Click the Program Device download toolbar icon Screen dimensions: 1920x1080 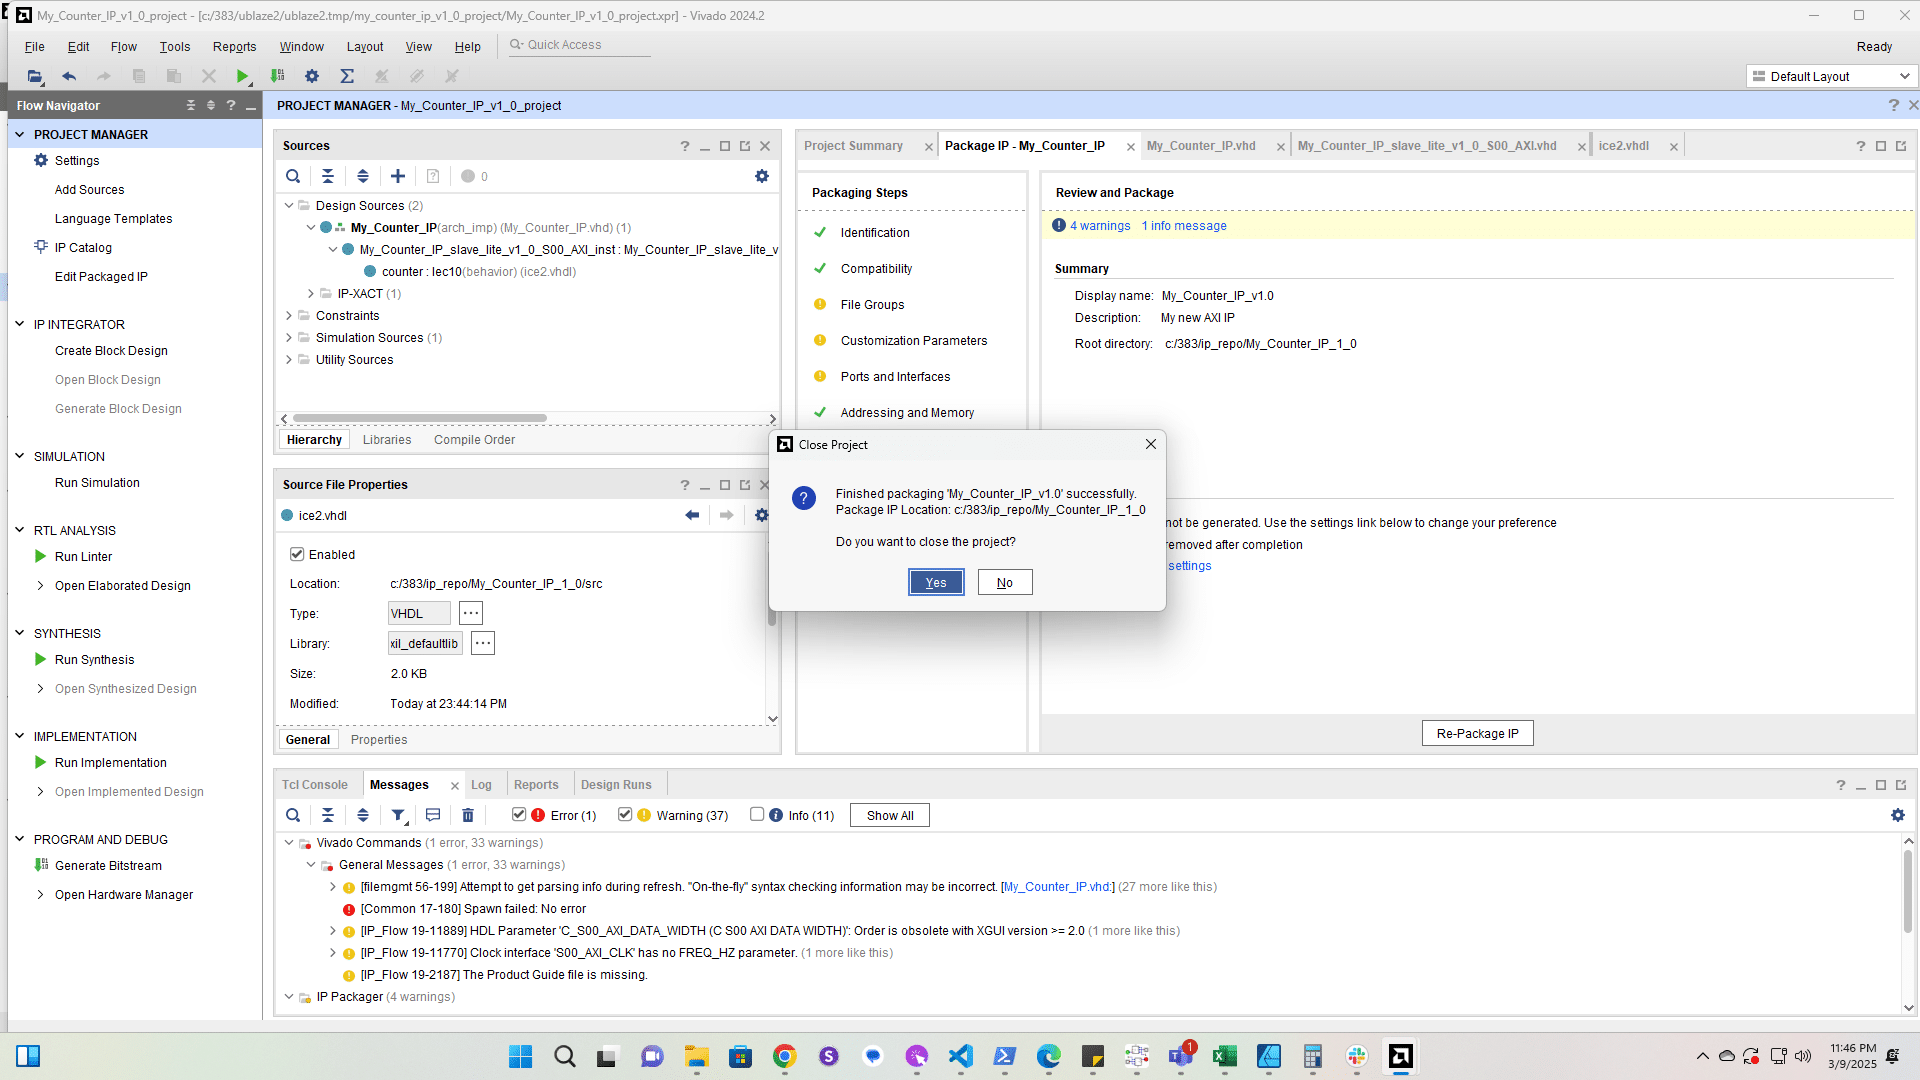[x=277, y=76]
